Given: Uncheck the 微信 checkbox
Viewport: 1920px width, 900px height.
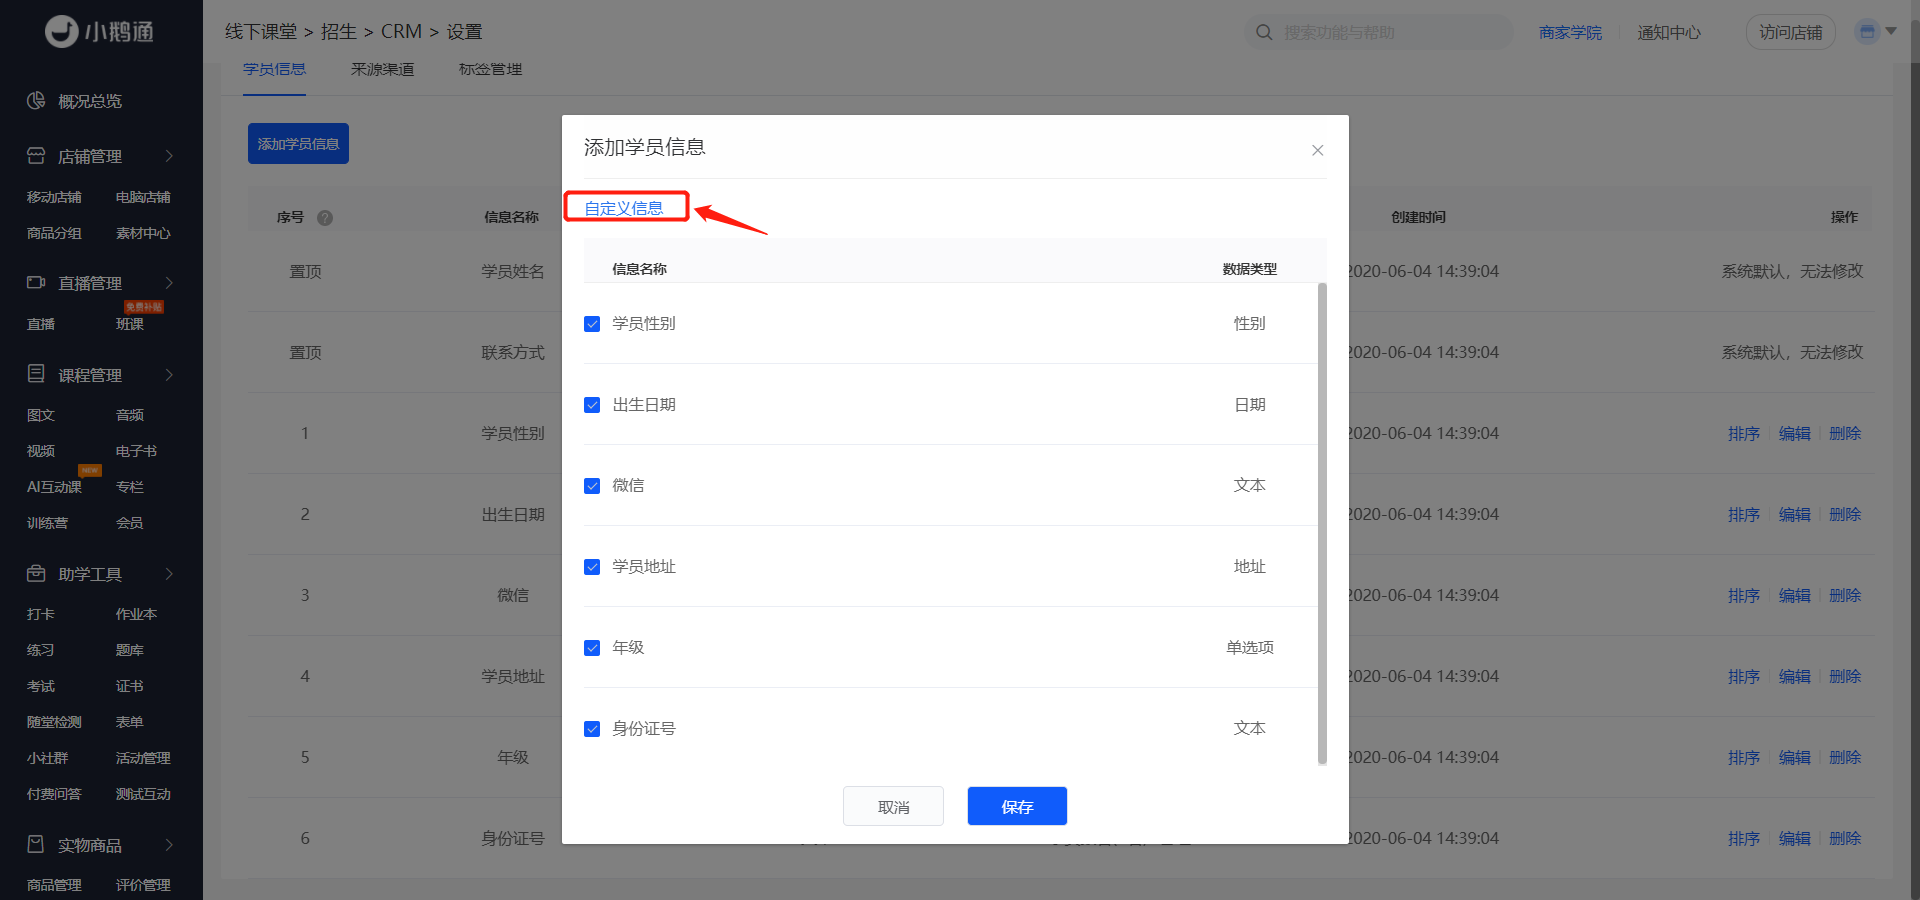Looking at the screenshot, I should [592, 486].
